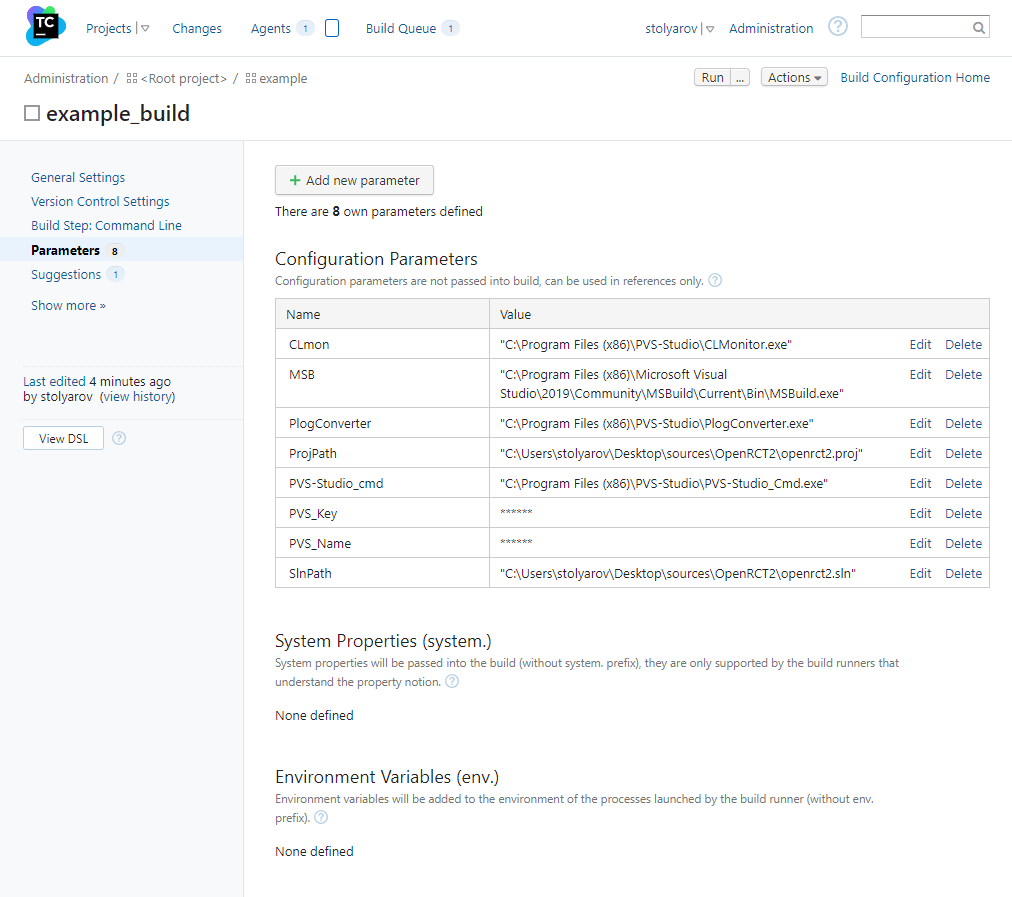Delete the CLmon parameter
This screenshot has width=1012, height=897.
pos(963,345)
